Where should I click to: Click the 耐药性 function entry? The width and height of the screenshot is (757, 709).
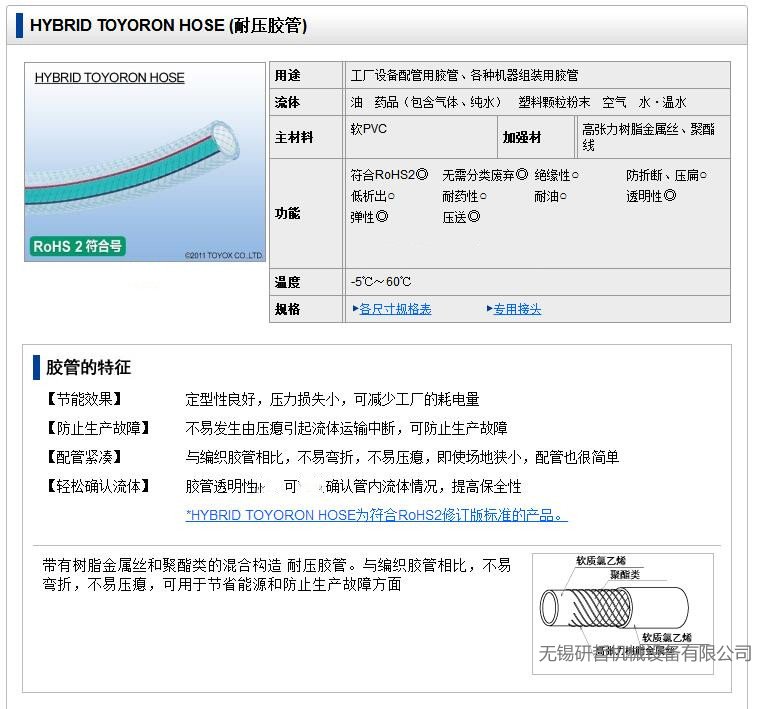pyautogui.click(x=464, y=196)
